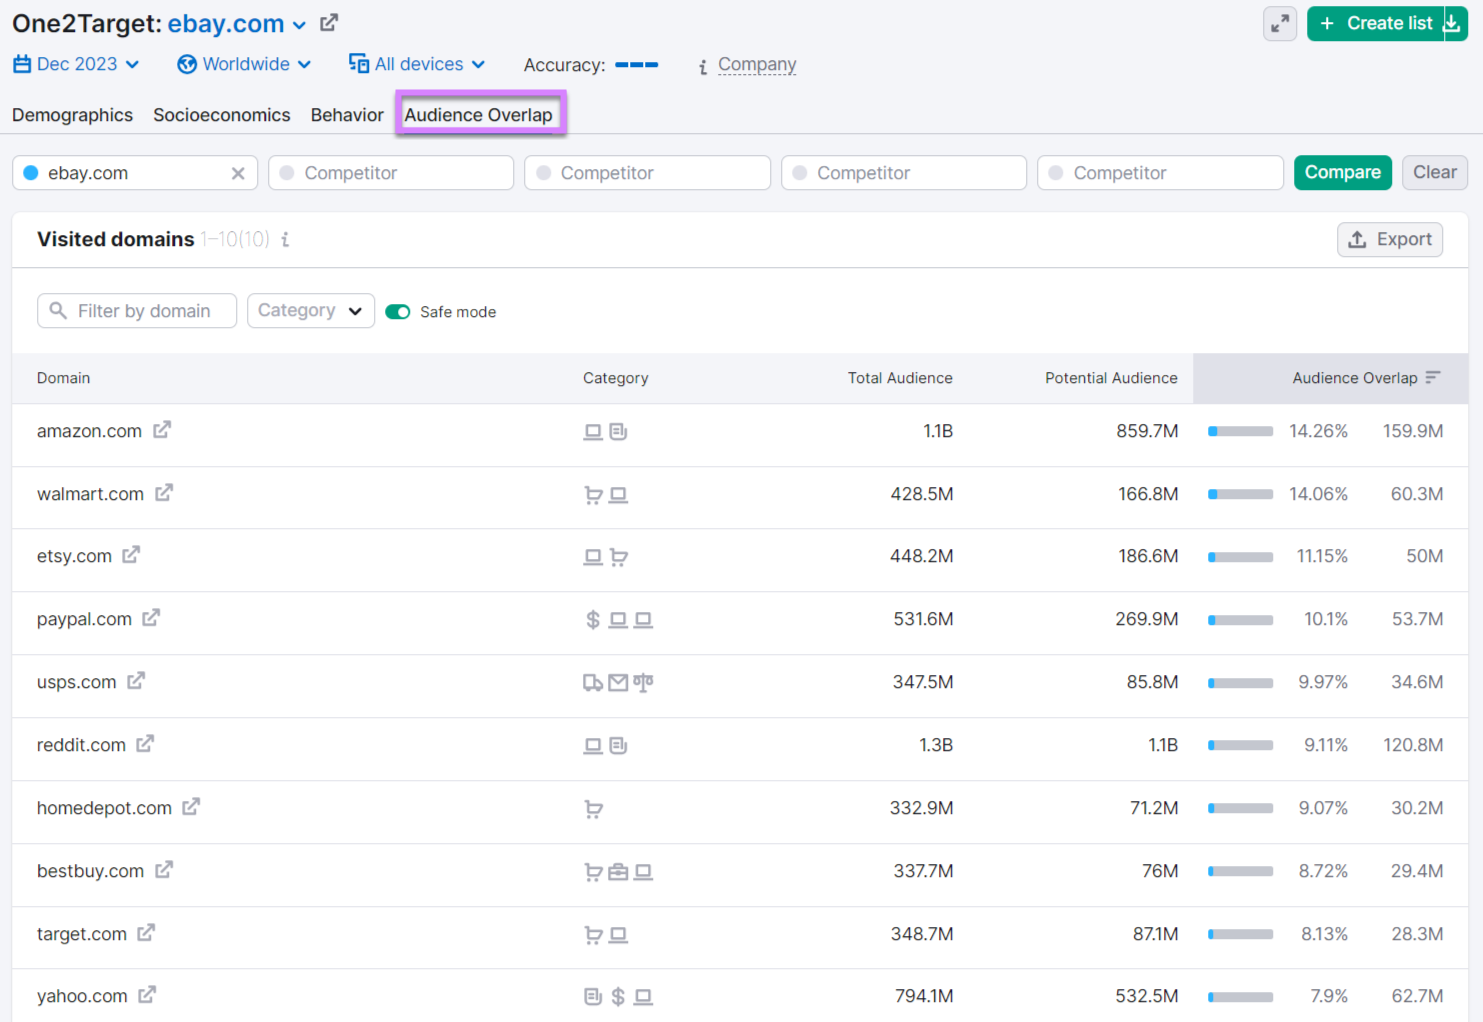Screen dimensions: 1483x1022
Task: Click the calendar icon beside Dec 2023
Action: tap(21, 63)
